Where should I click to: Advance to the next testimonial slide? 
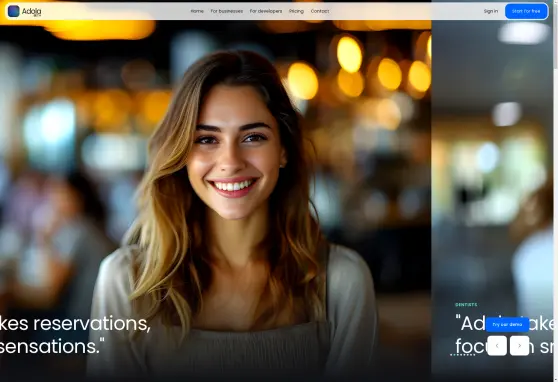[520, 345]
